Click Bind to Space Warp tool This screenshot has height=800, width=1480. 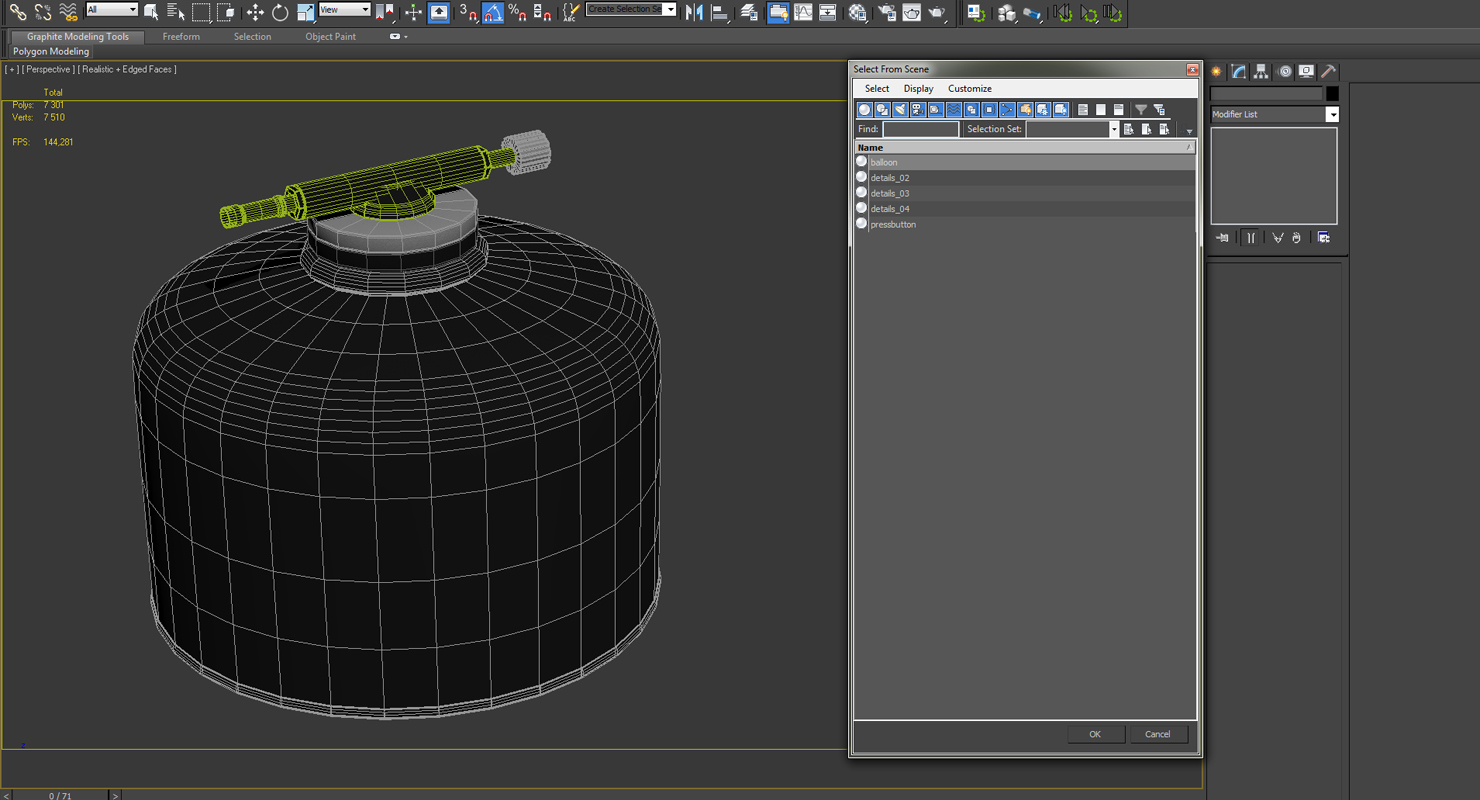[68, 12]
